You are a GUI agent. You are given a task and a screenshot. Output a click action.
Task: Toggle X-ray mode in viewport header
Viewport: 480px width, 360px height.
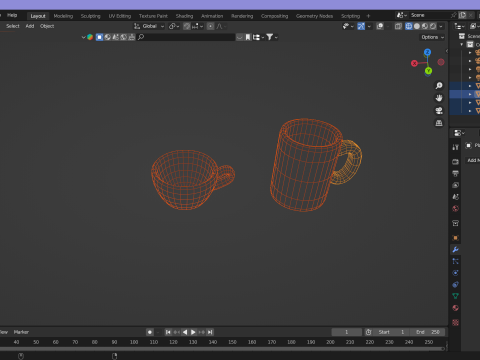(x=398, y=26)
